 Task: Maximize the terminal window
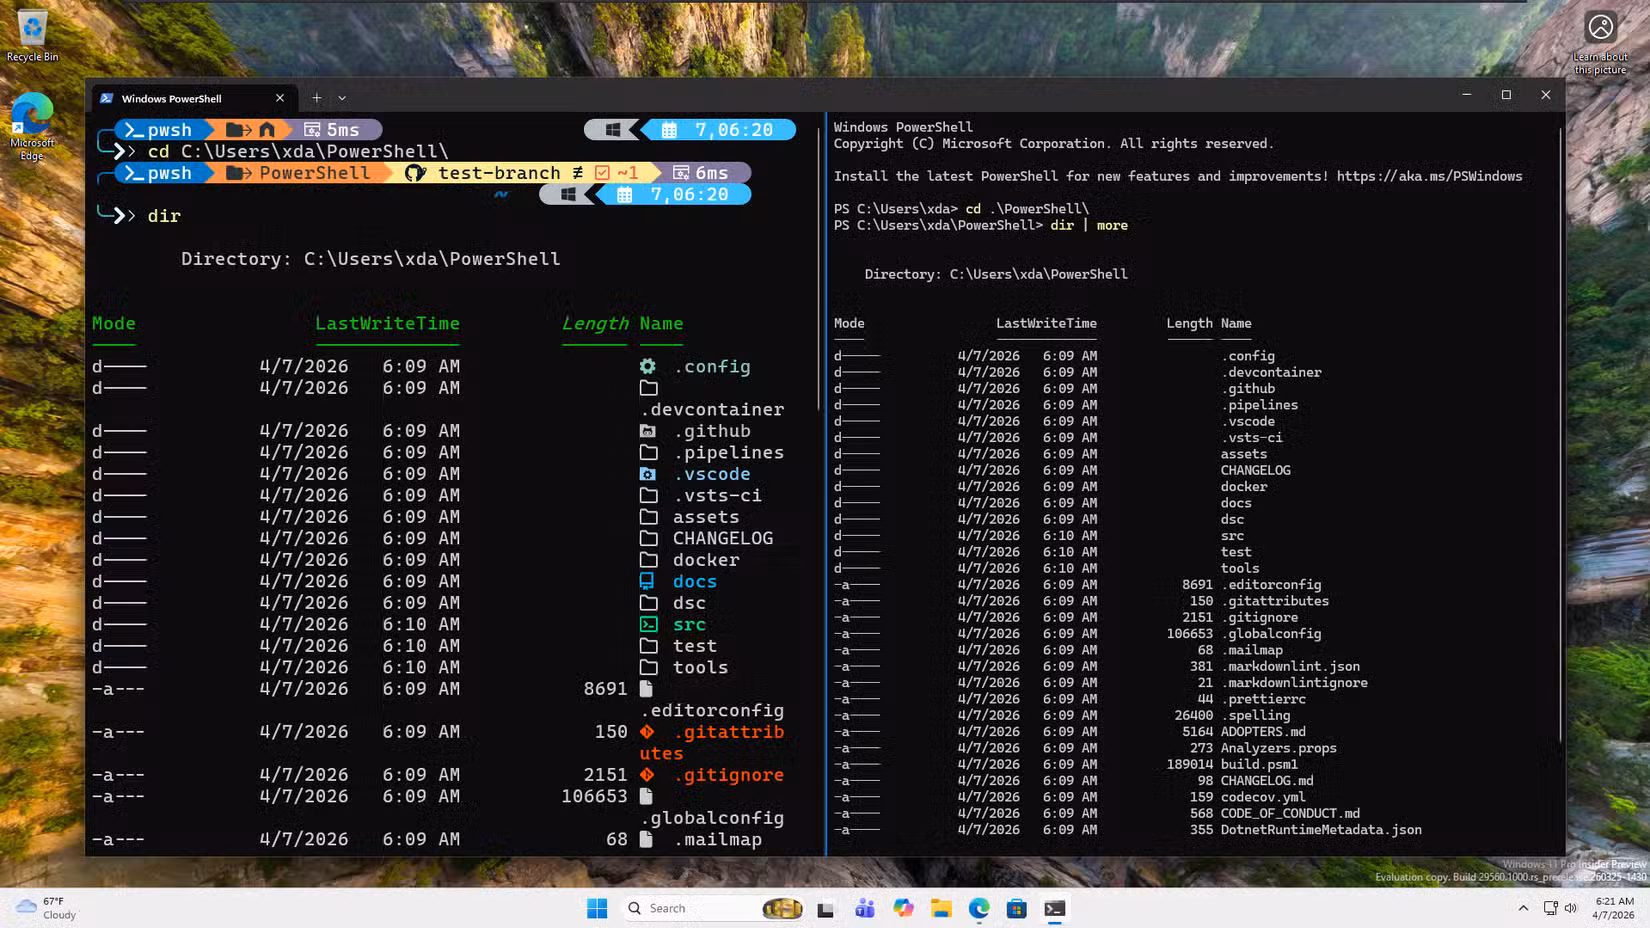point(1506,95)
